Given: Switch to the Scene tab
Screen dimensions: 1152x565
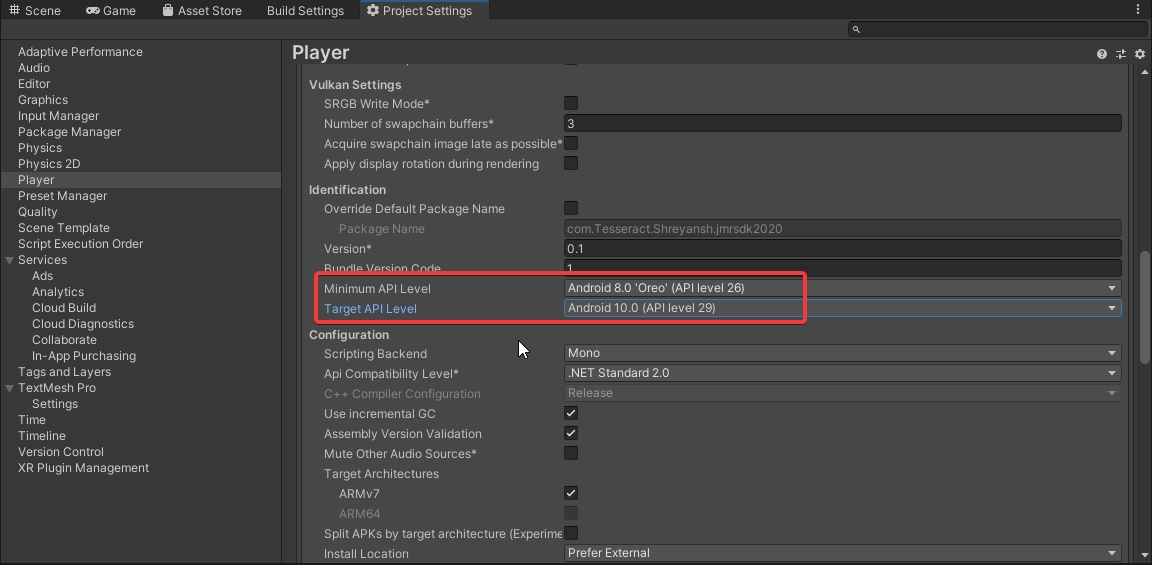Looking at the screenshot, I should (35, 11).
